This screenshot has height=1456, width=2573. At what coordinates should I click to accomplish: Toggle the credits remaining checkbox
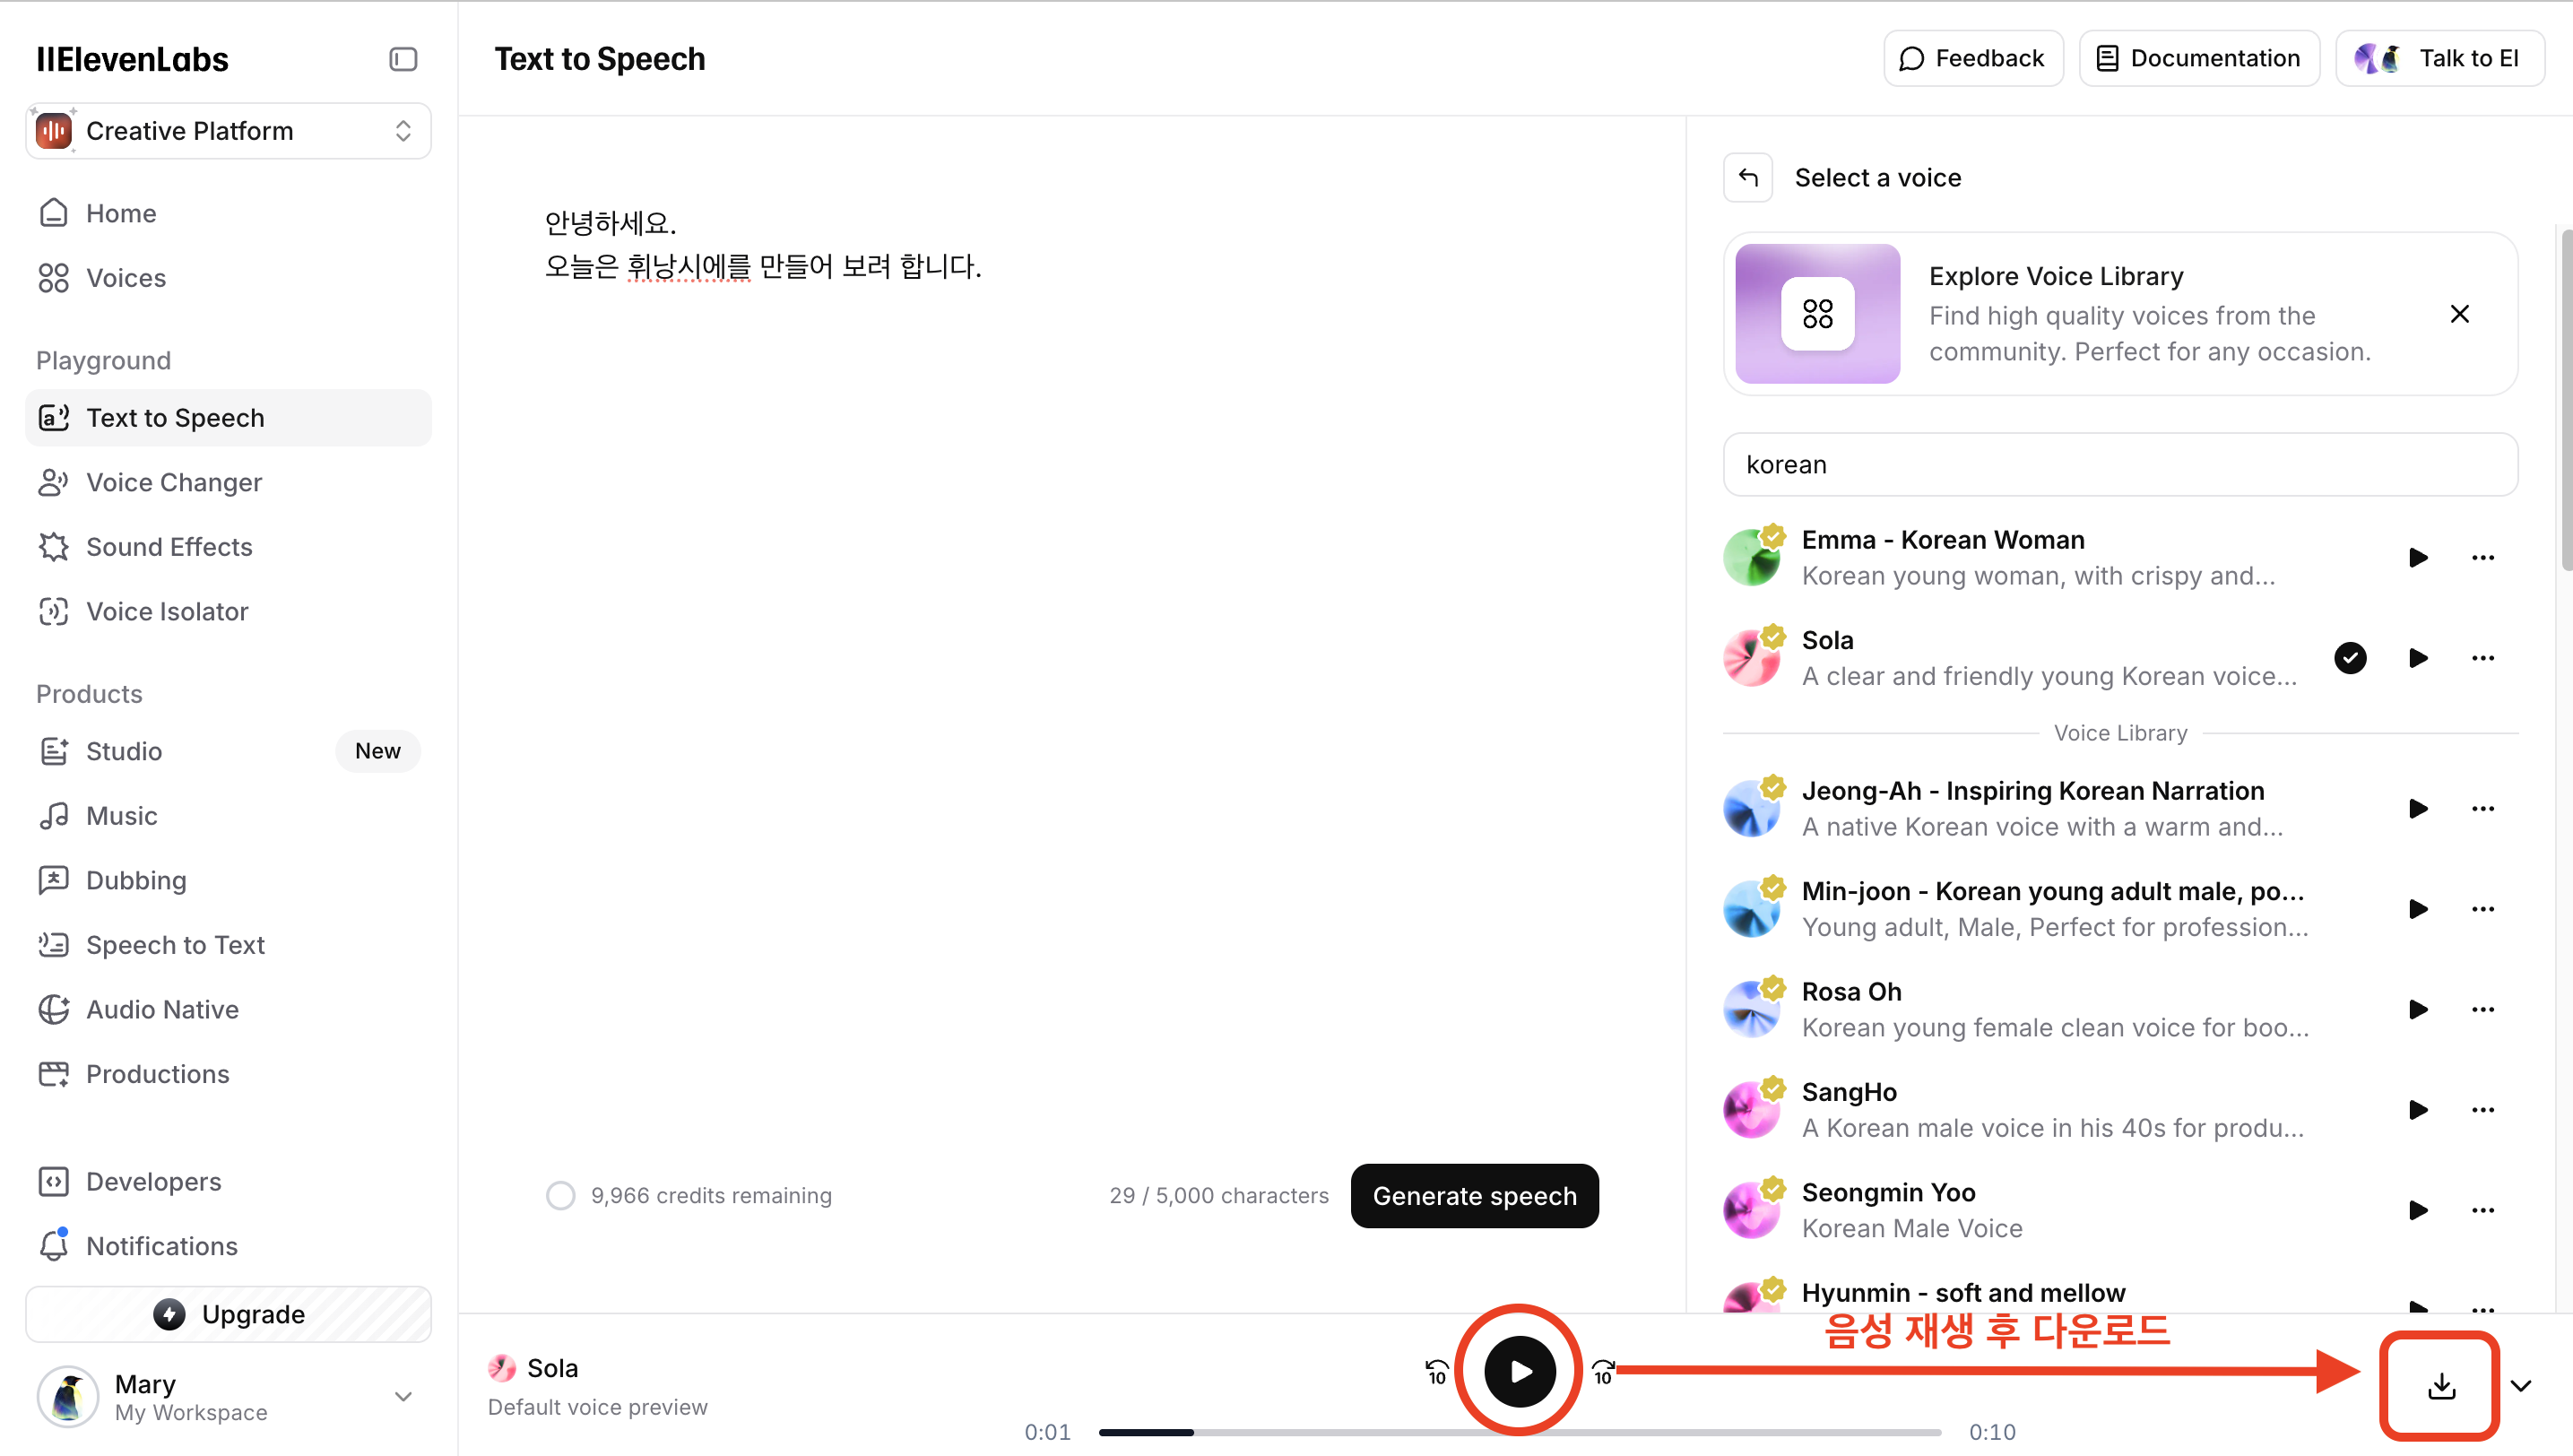pyautogui.click(x=561, y=1194)
